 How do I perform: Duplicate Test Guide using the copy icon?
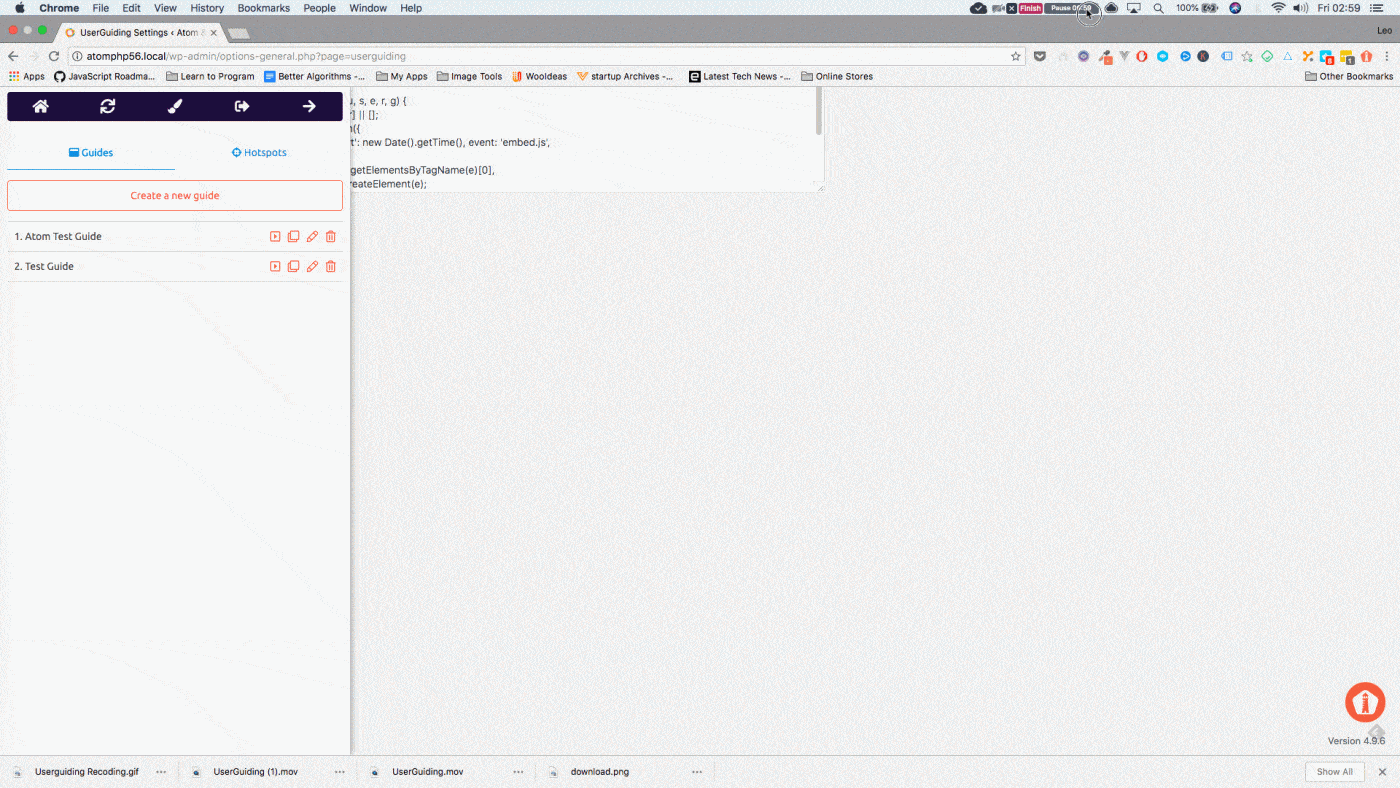click(293, 266)
